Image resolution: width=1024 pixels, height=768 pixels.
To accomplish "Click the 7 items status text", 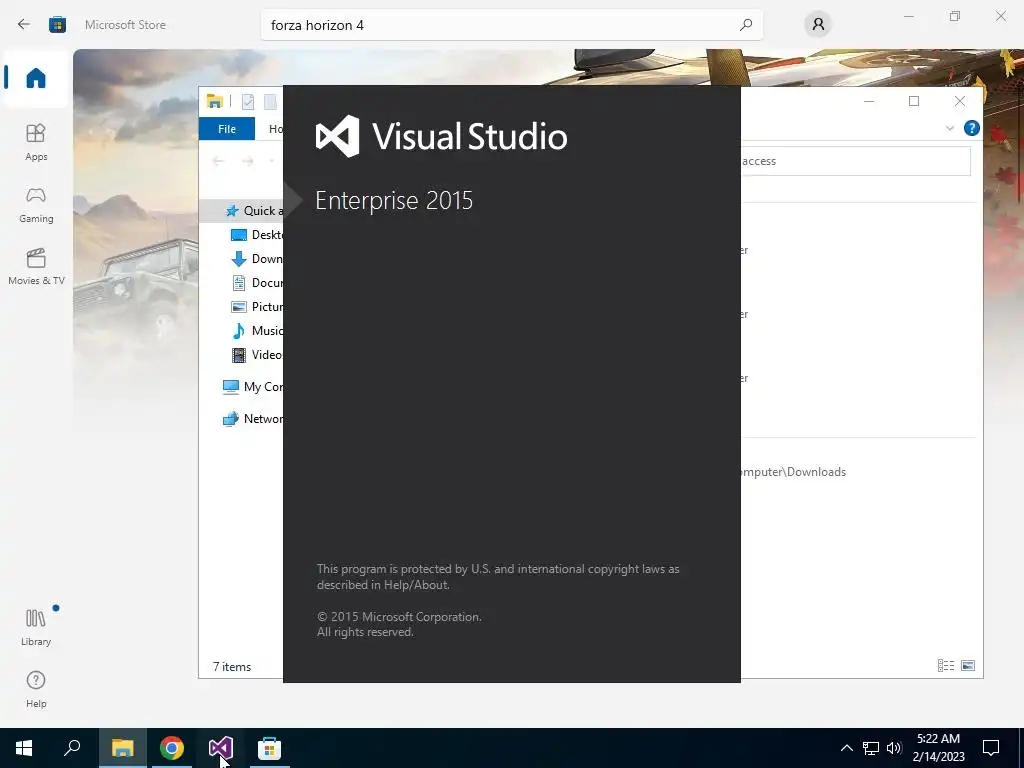I will click(232, 667).
